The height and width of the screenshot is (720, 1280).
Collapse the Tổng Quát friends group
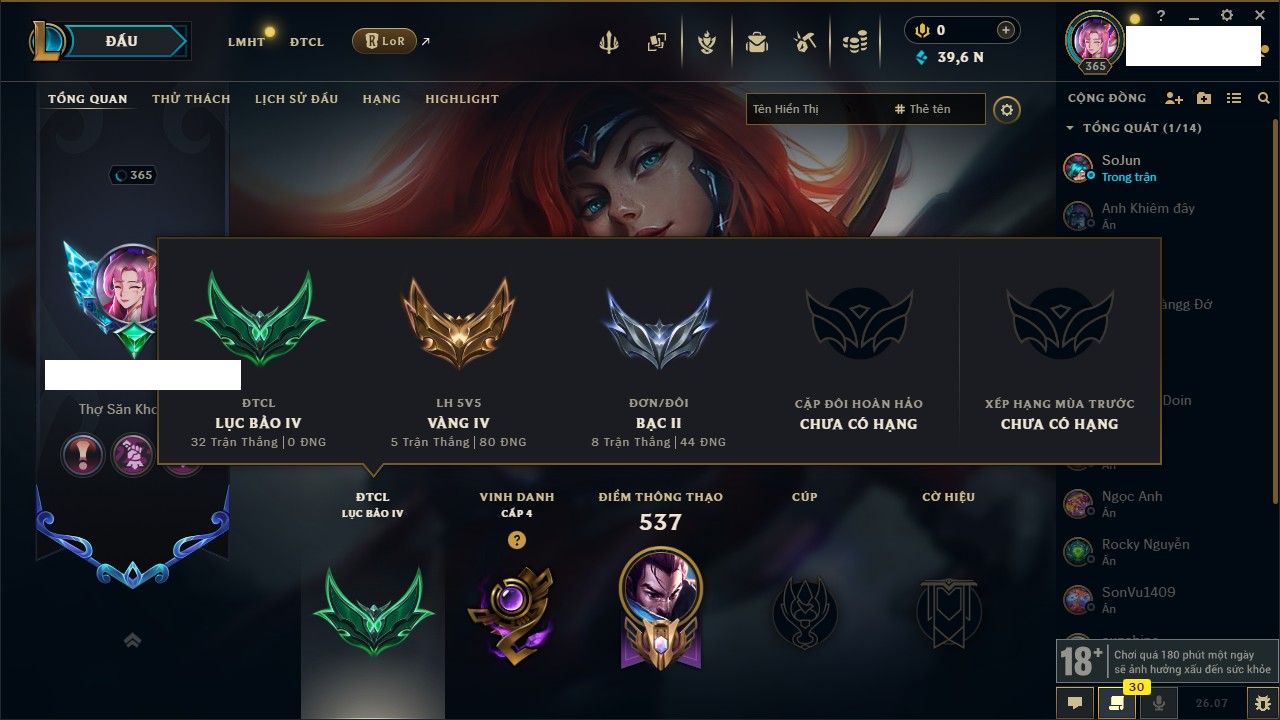pos(1070,128)
